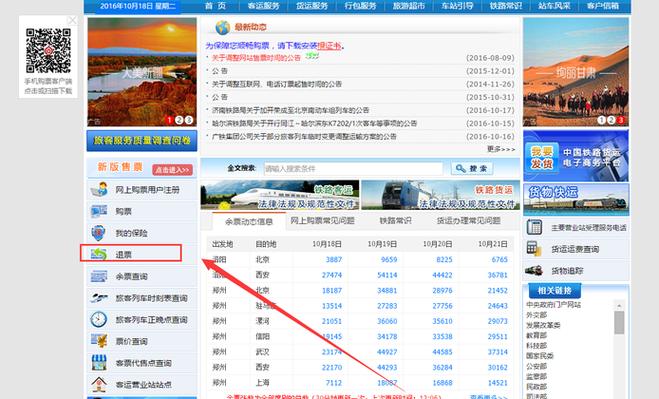Open the 中央政府门户网站 related link

point(554,304)
